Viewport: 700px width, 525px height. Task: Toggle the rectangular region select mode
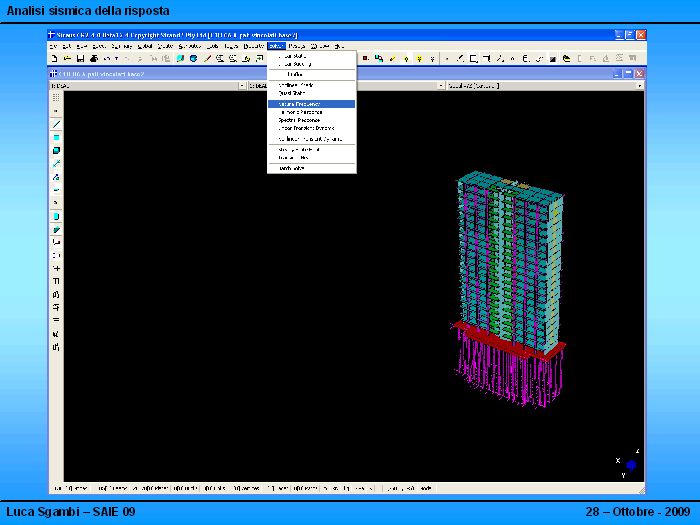click(473, 58)
